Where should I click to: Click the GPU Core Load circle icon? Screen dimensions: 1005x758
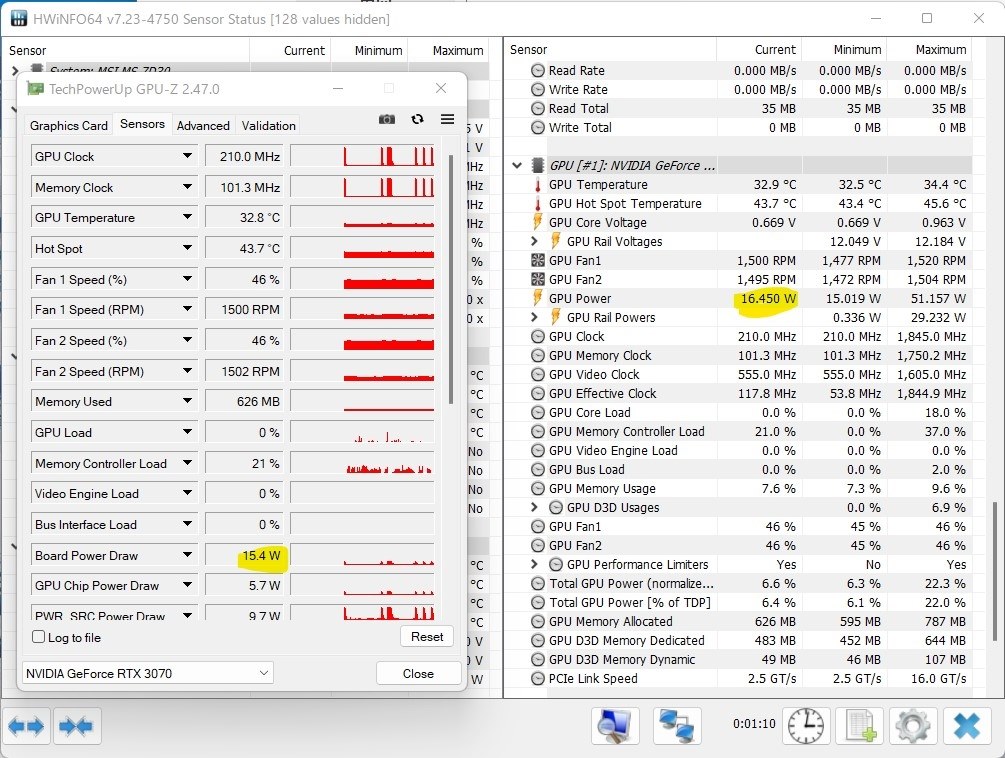[x=538, y=413]
